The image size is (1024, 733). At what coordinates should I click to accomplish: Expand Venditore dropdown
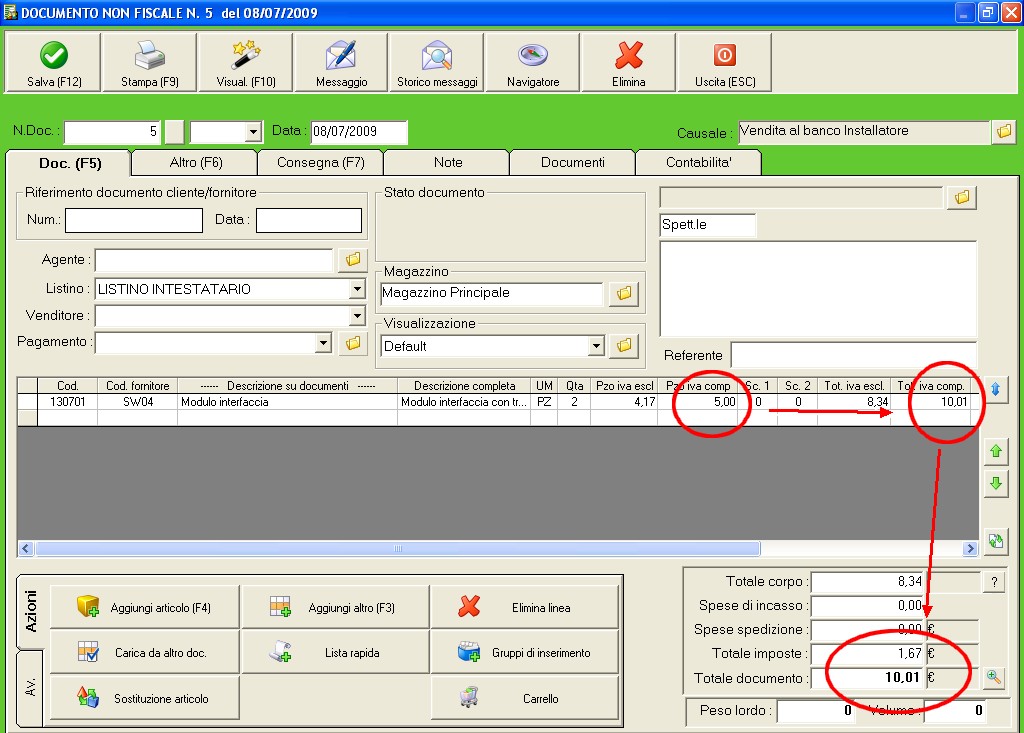pyautogui.click(x=357, y=316)
